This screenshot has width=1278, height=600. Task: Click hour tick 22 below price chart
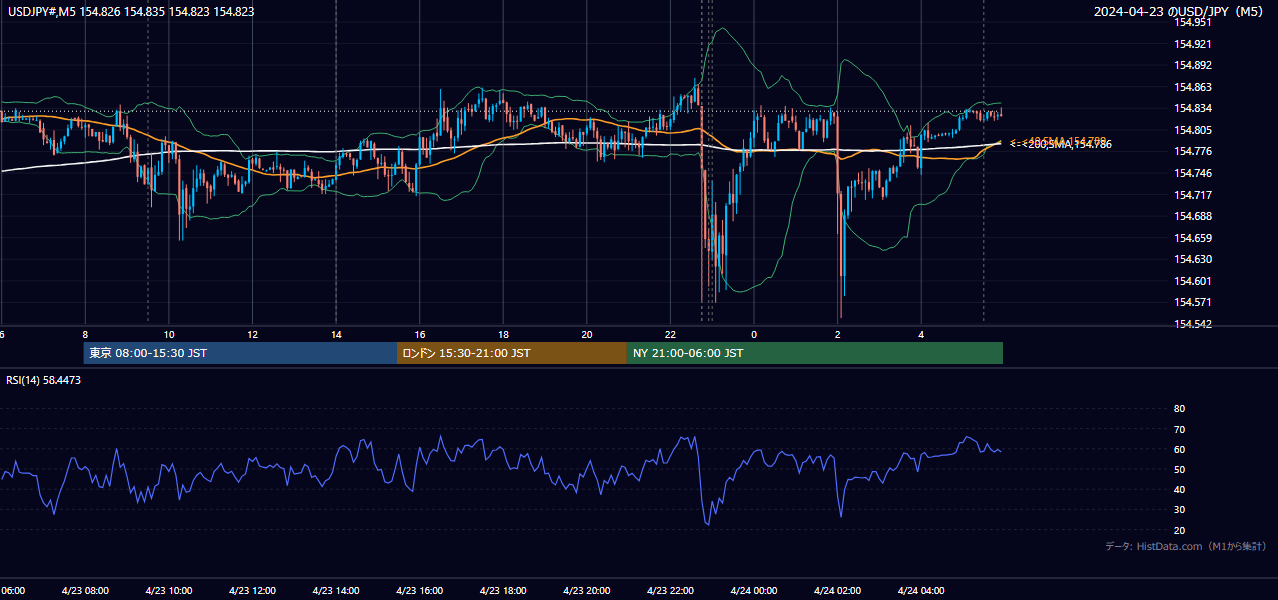(x=671, y=334)
